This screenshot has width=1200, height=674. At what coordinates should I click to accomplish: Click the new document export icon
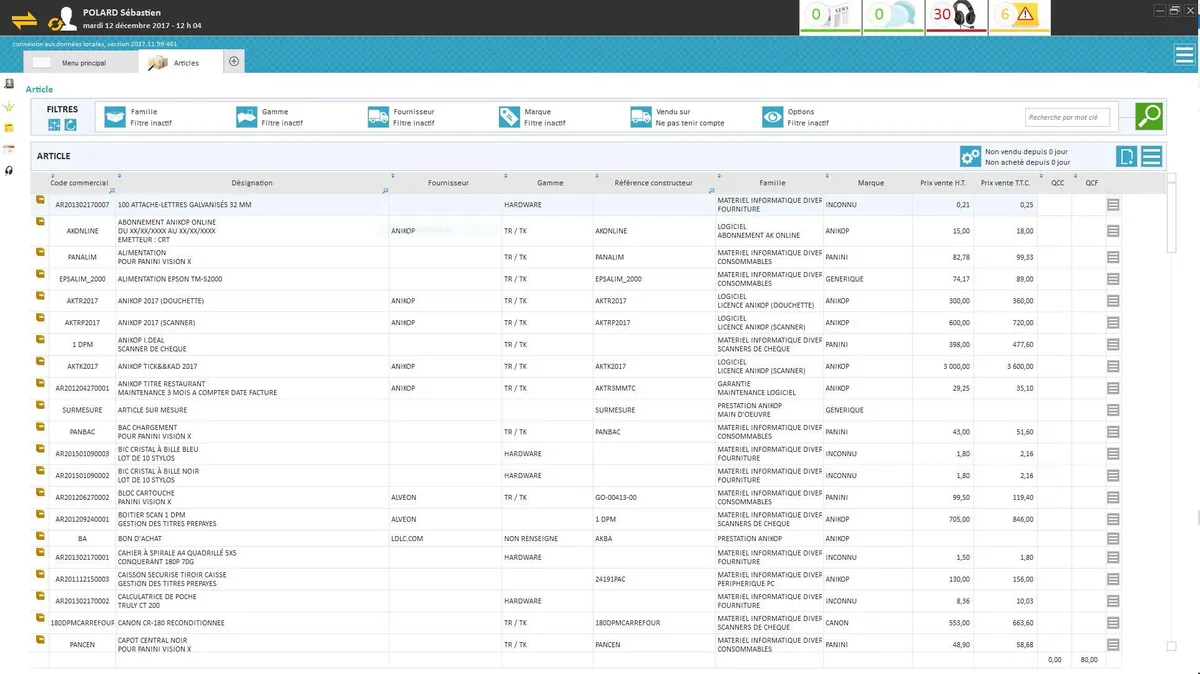1127,157
